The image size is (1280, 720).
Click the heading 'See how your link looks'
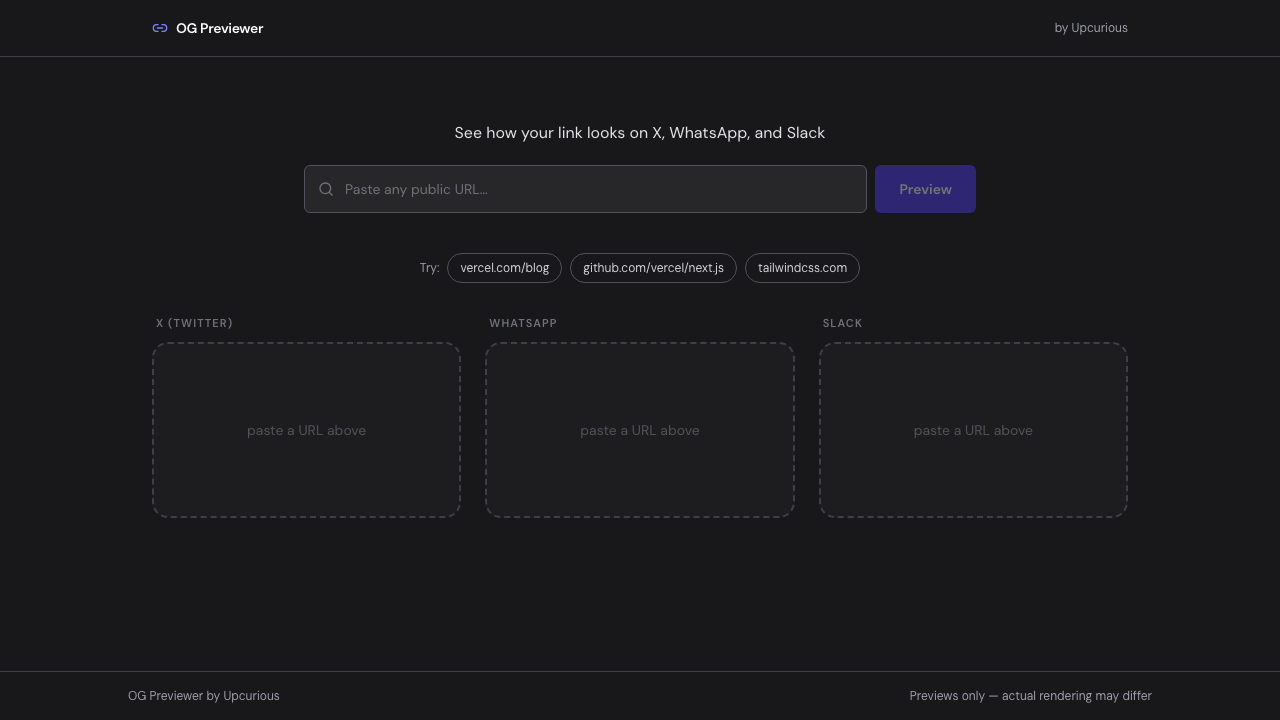[640, 132]
